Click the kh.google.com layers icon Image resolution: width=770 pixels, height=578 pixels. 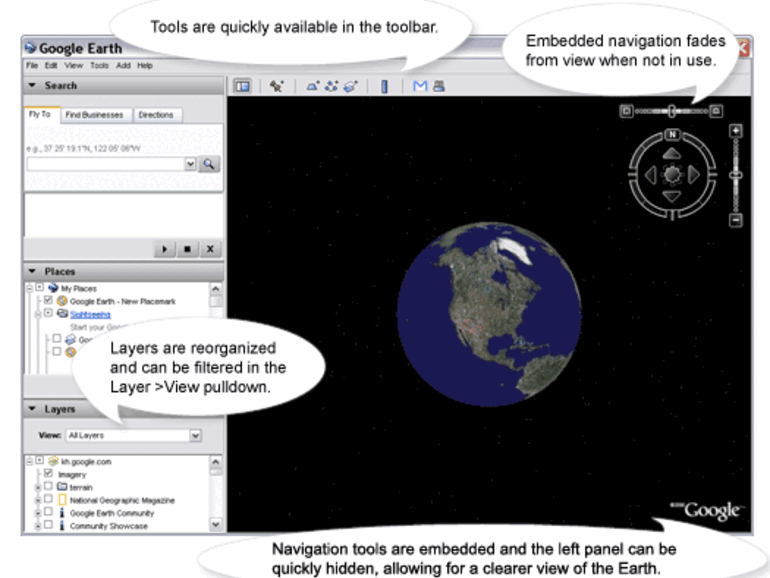tap(53, 461)
